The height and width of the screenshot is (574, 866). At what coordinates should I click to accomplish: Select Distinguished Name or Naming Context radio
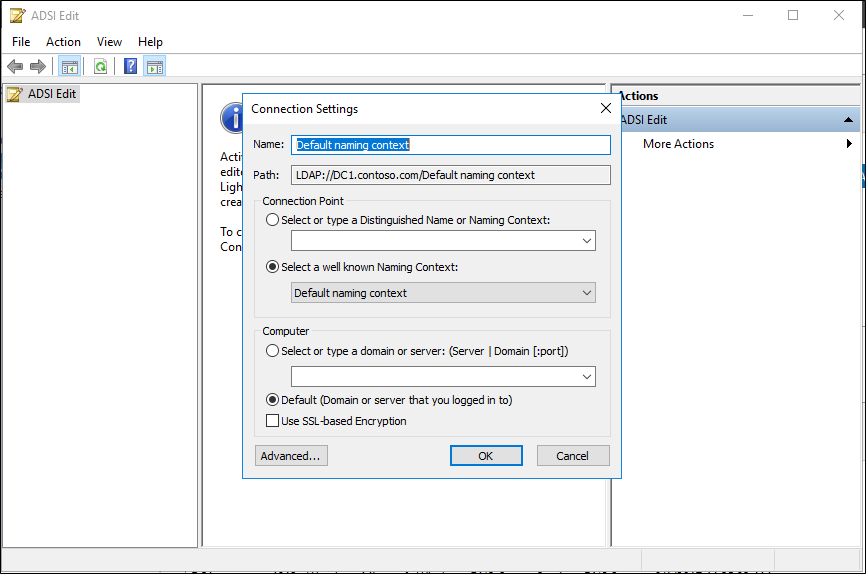click(272, 220)
